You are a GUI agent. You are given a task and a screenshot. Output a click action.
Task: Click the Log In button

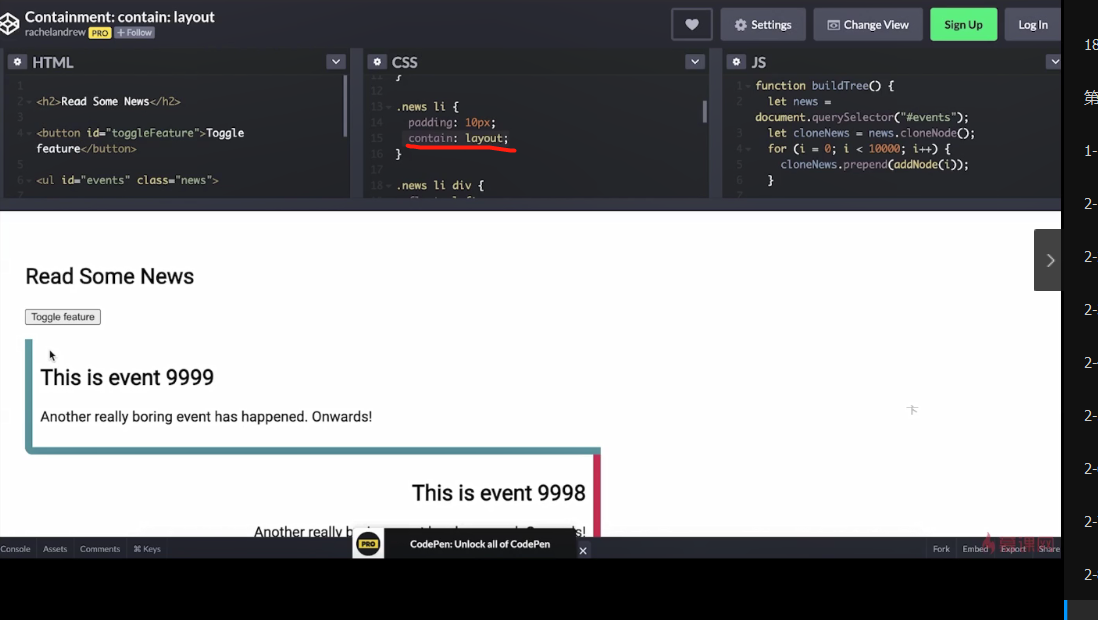pyautogui.click(x=1033, y=25)
